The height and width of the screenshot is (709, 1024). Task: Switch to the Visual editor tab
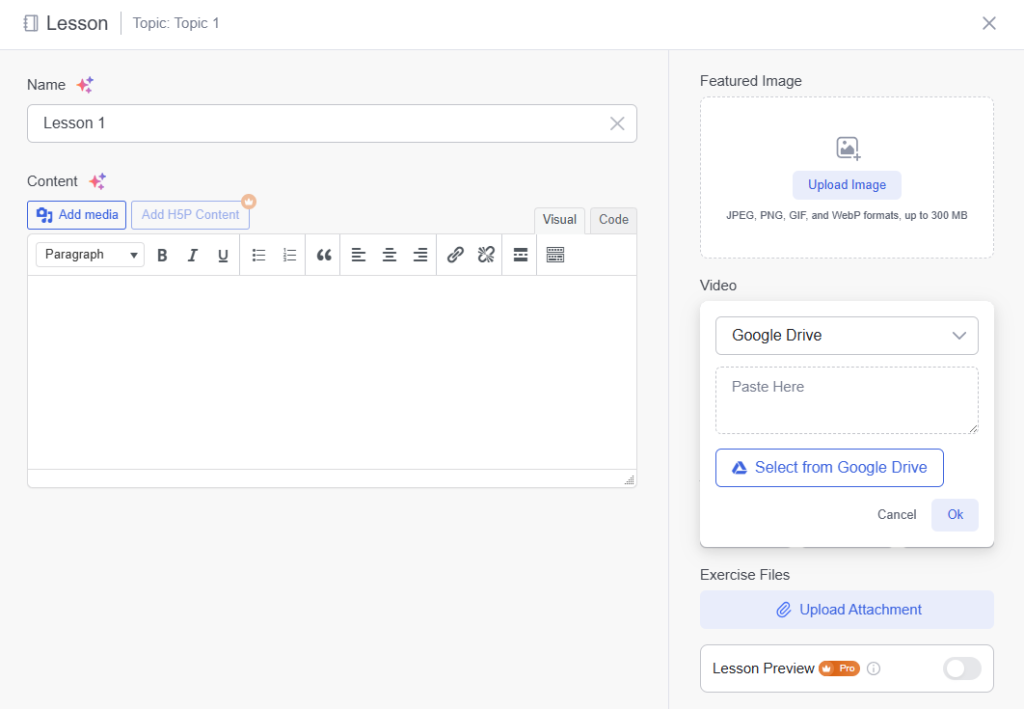[x=560, y=220]
